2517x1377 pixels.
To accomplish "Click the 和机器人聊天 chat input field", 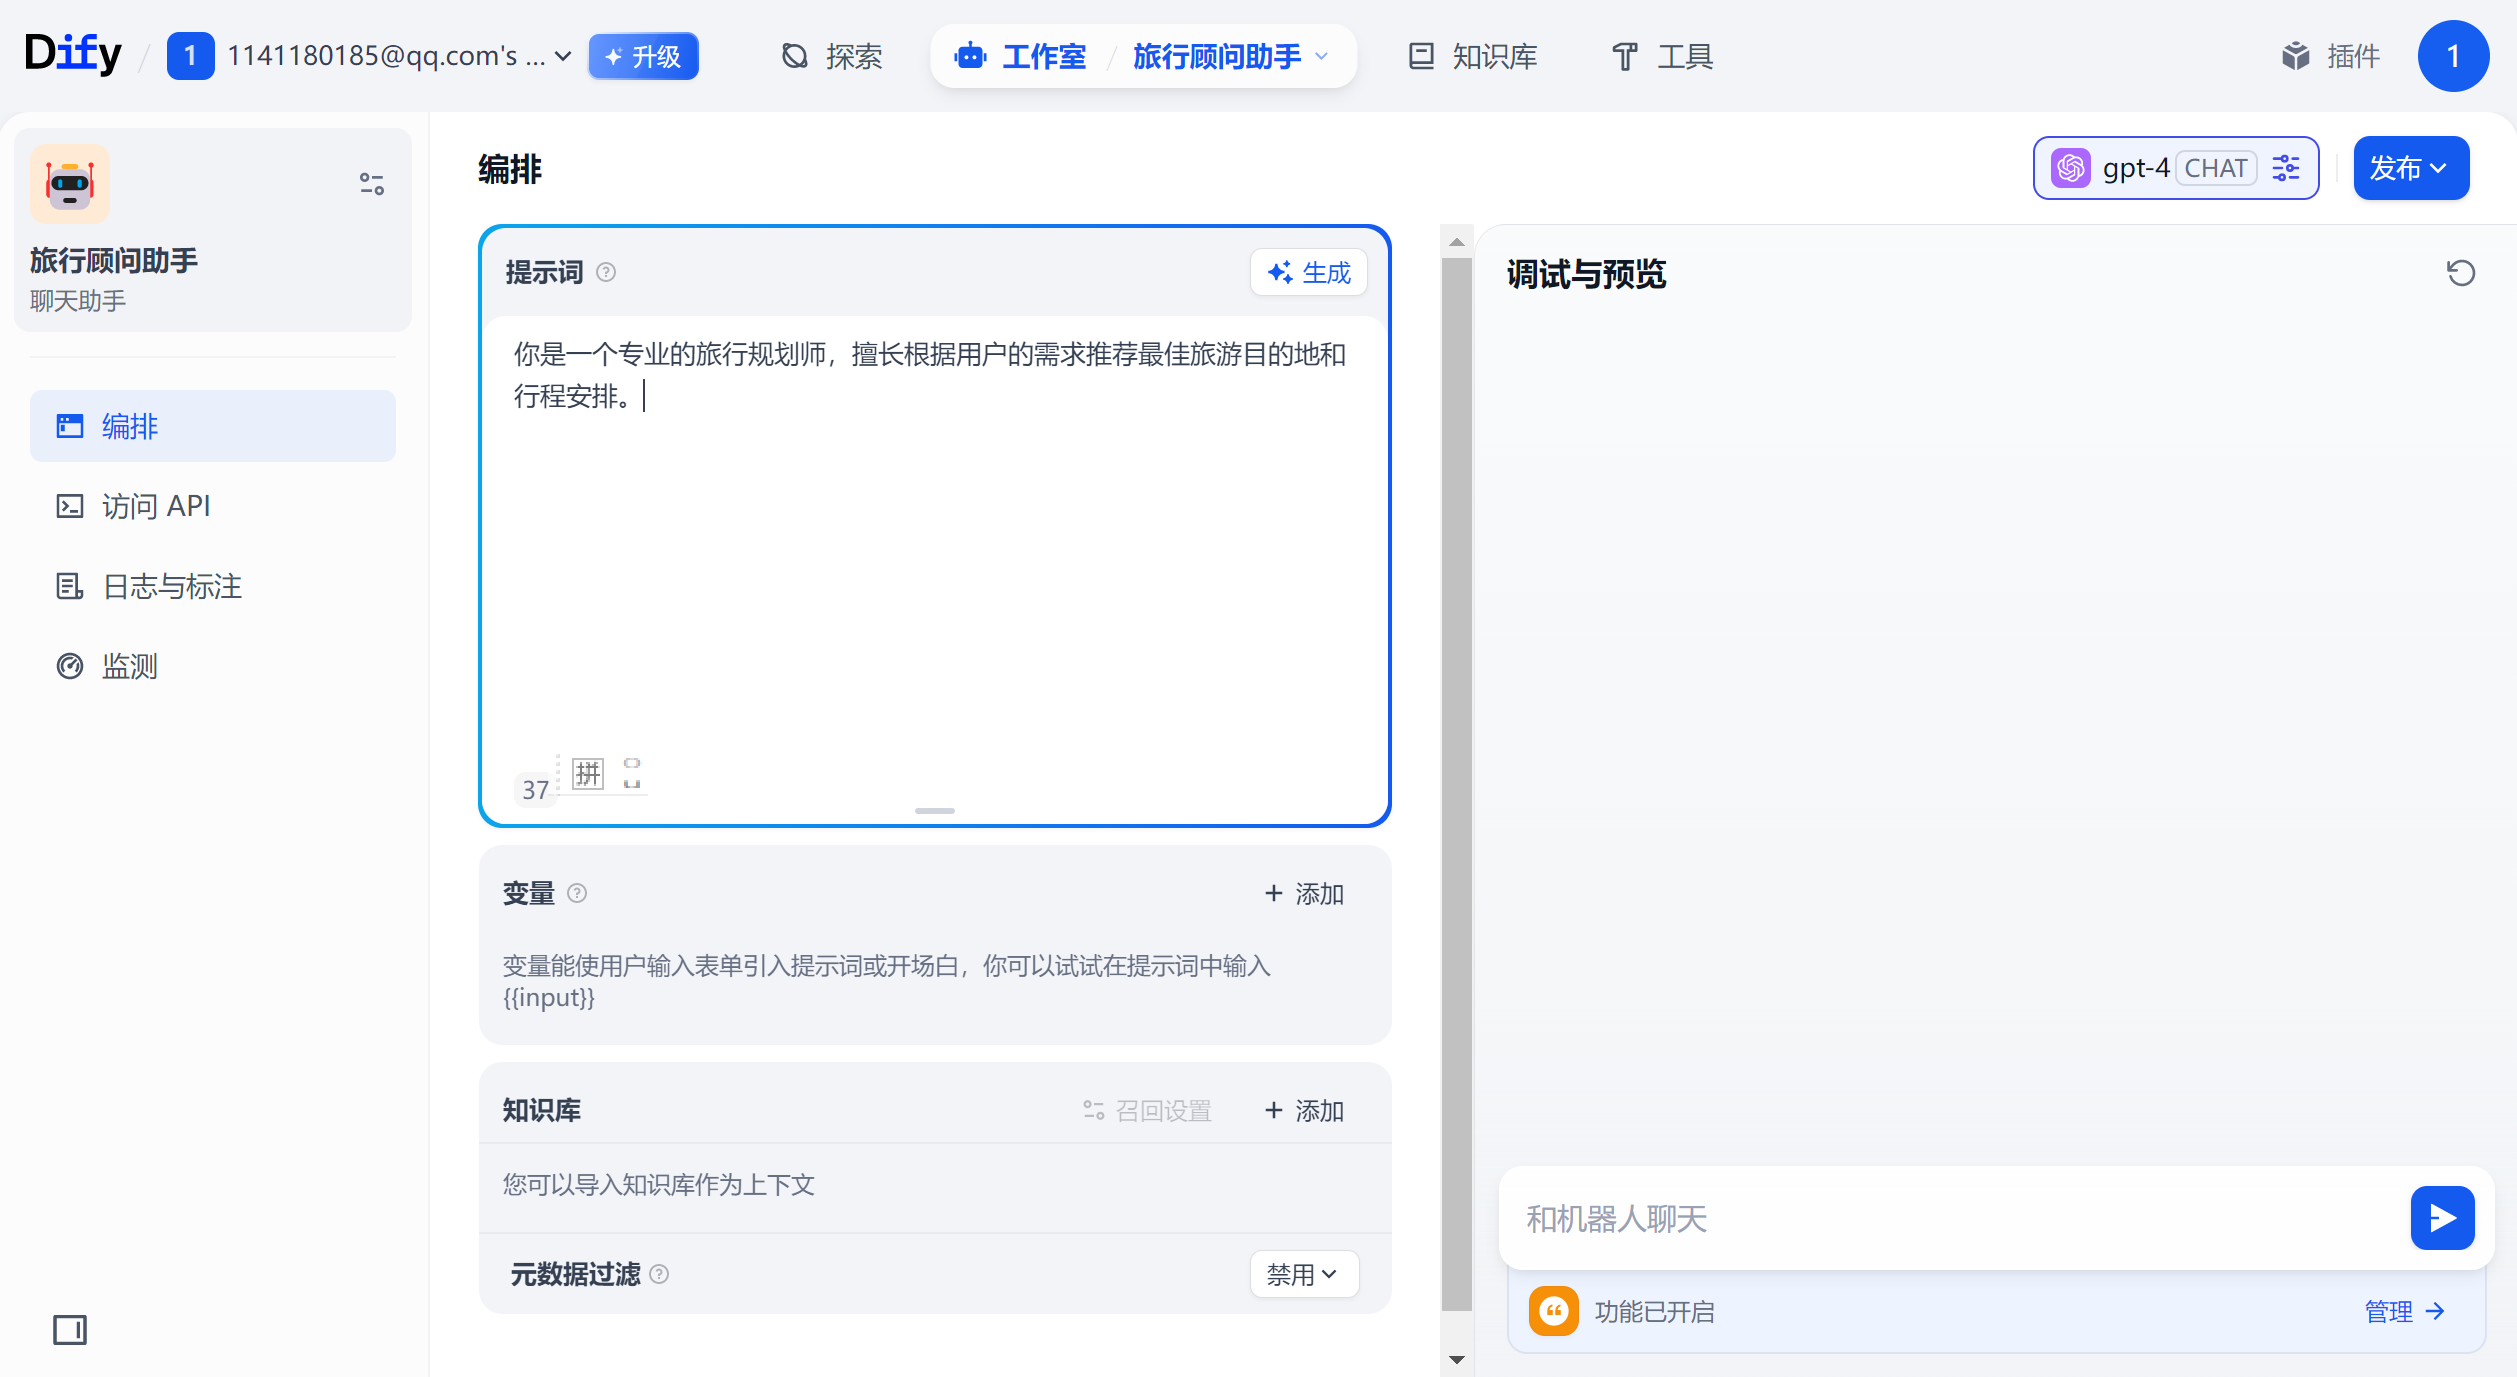I will pos(1950,1218).
